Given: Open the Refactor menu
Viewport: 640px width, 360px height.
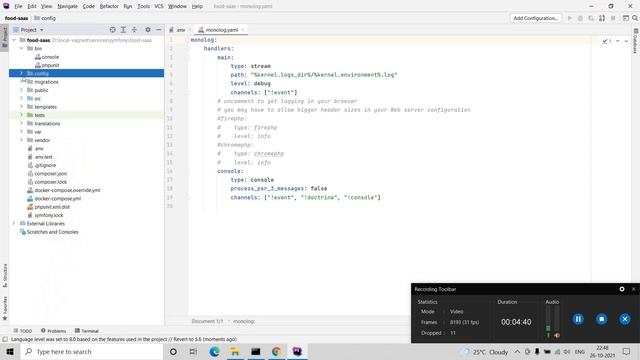Looking at the screenshot, I should coord(109,6).
